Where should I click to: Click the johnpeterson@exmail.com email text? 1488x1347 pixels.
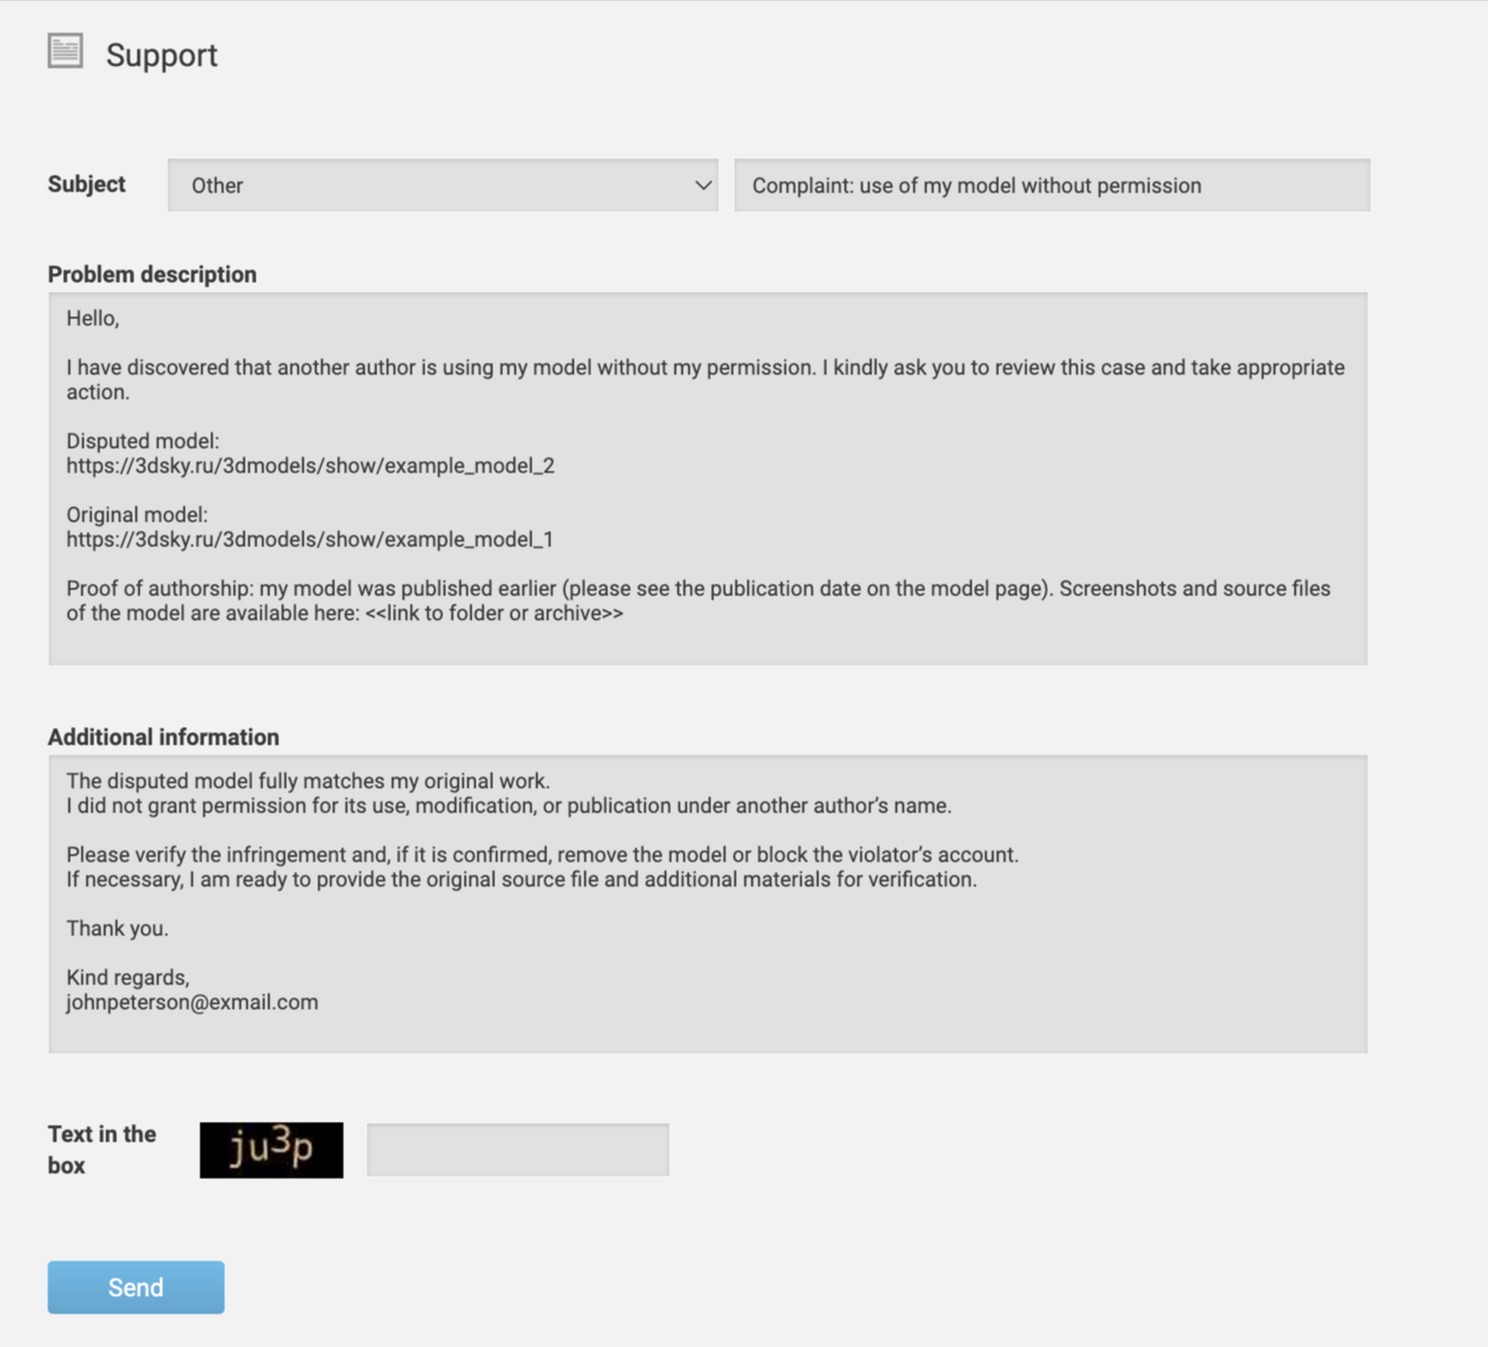(192, 1003)
